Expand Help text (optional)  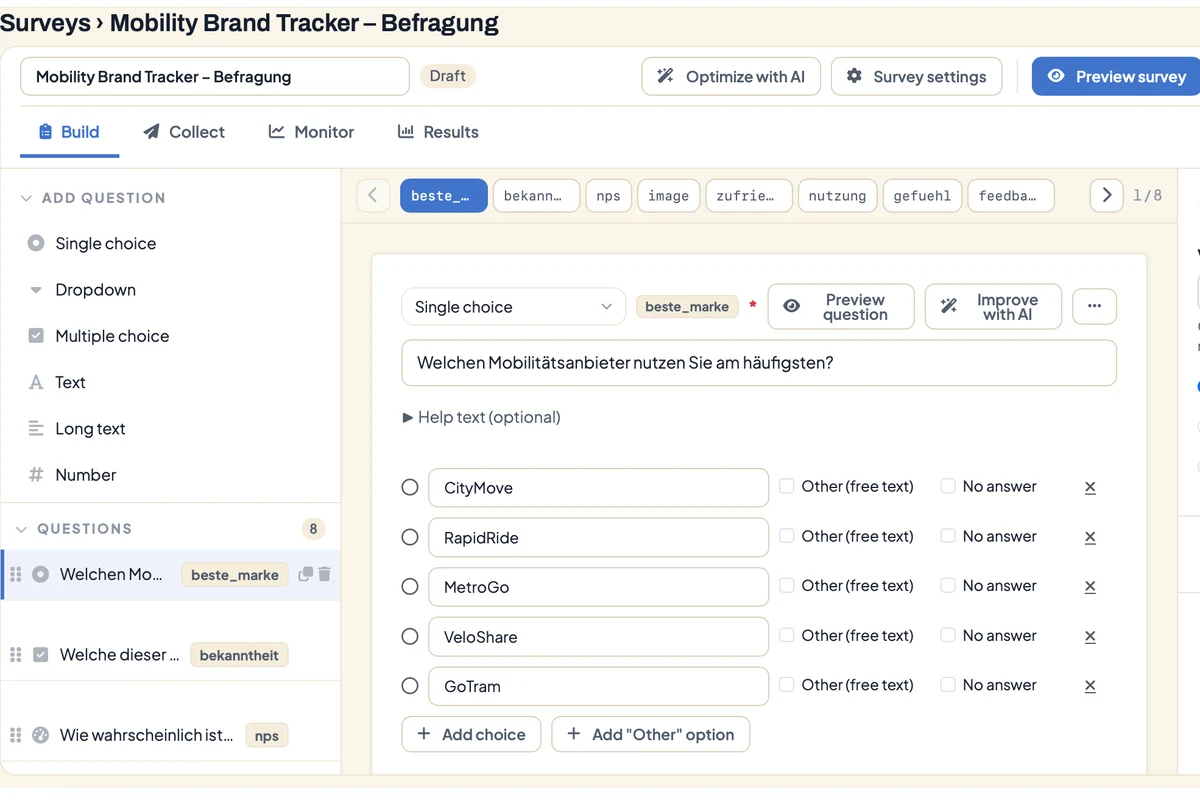[x=481, y=417]
